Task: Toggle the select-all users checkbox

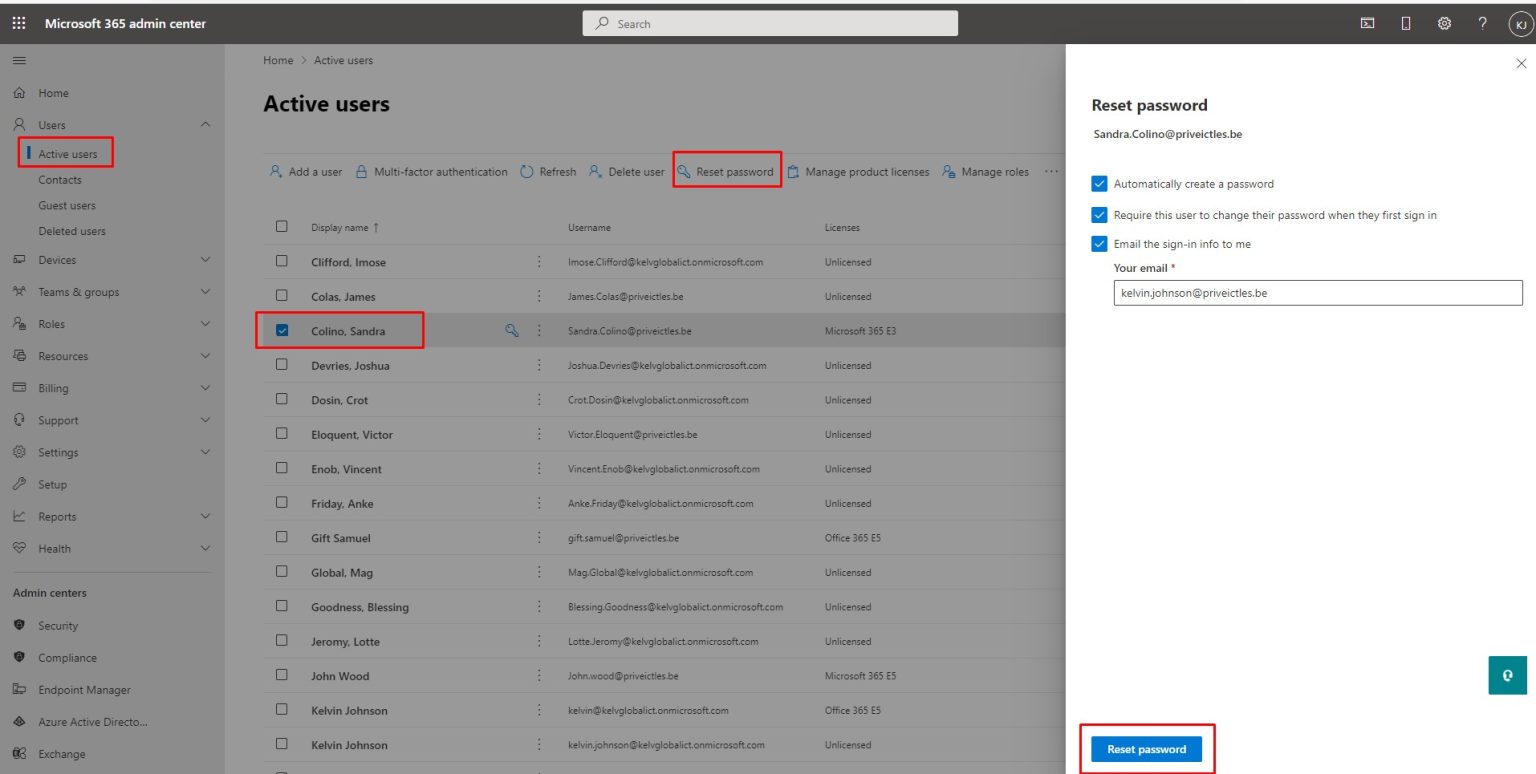Action: (x=282, y=226)
